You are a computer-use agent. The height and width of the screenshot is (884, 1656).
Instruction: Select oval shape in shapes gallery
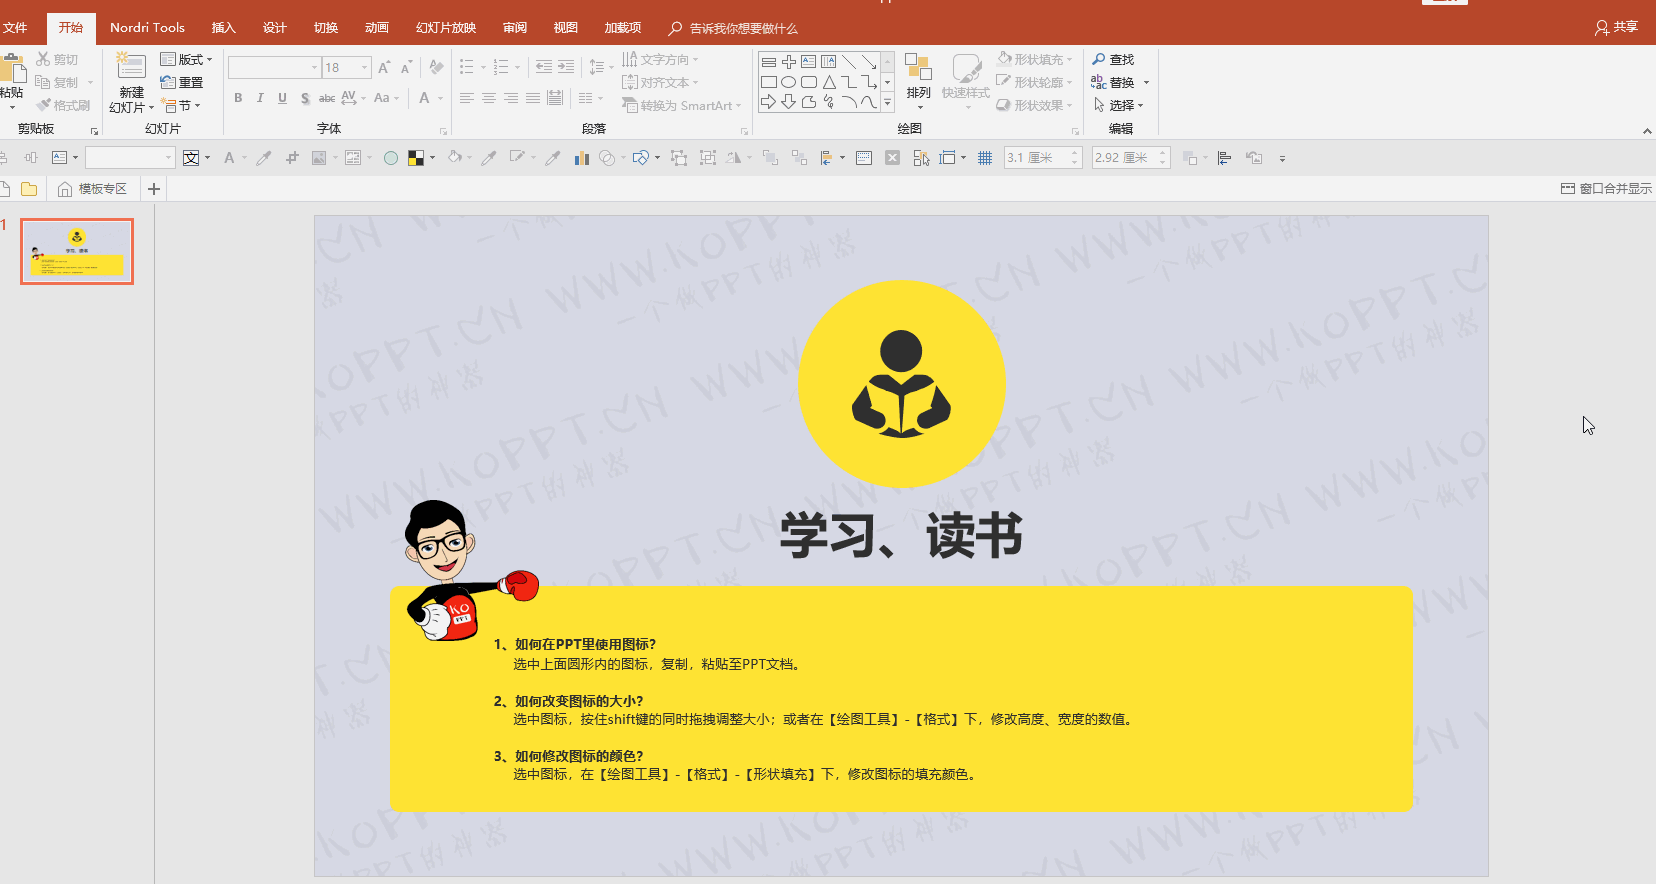(x=788, y=82)
